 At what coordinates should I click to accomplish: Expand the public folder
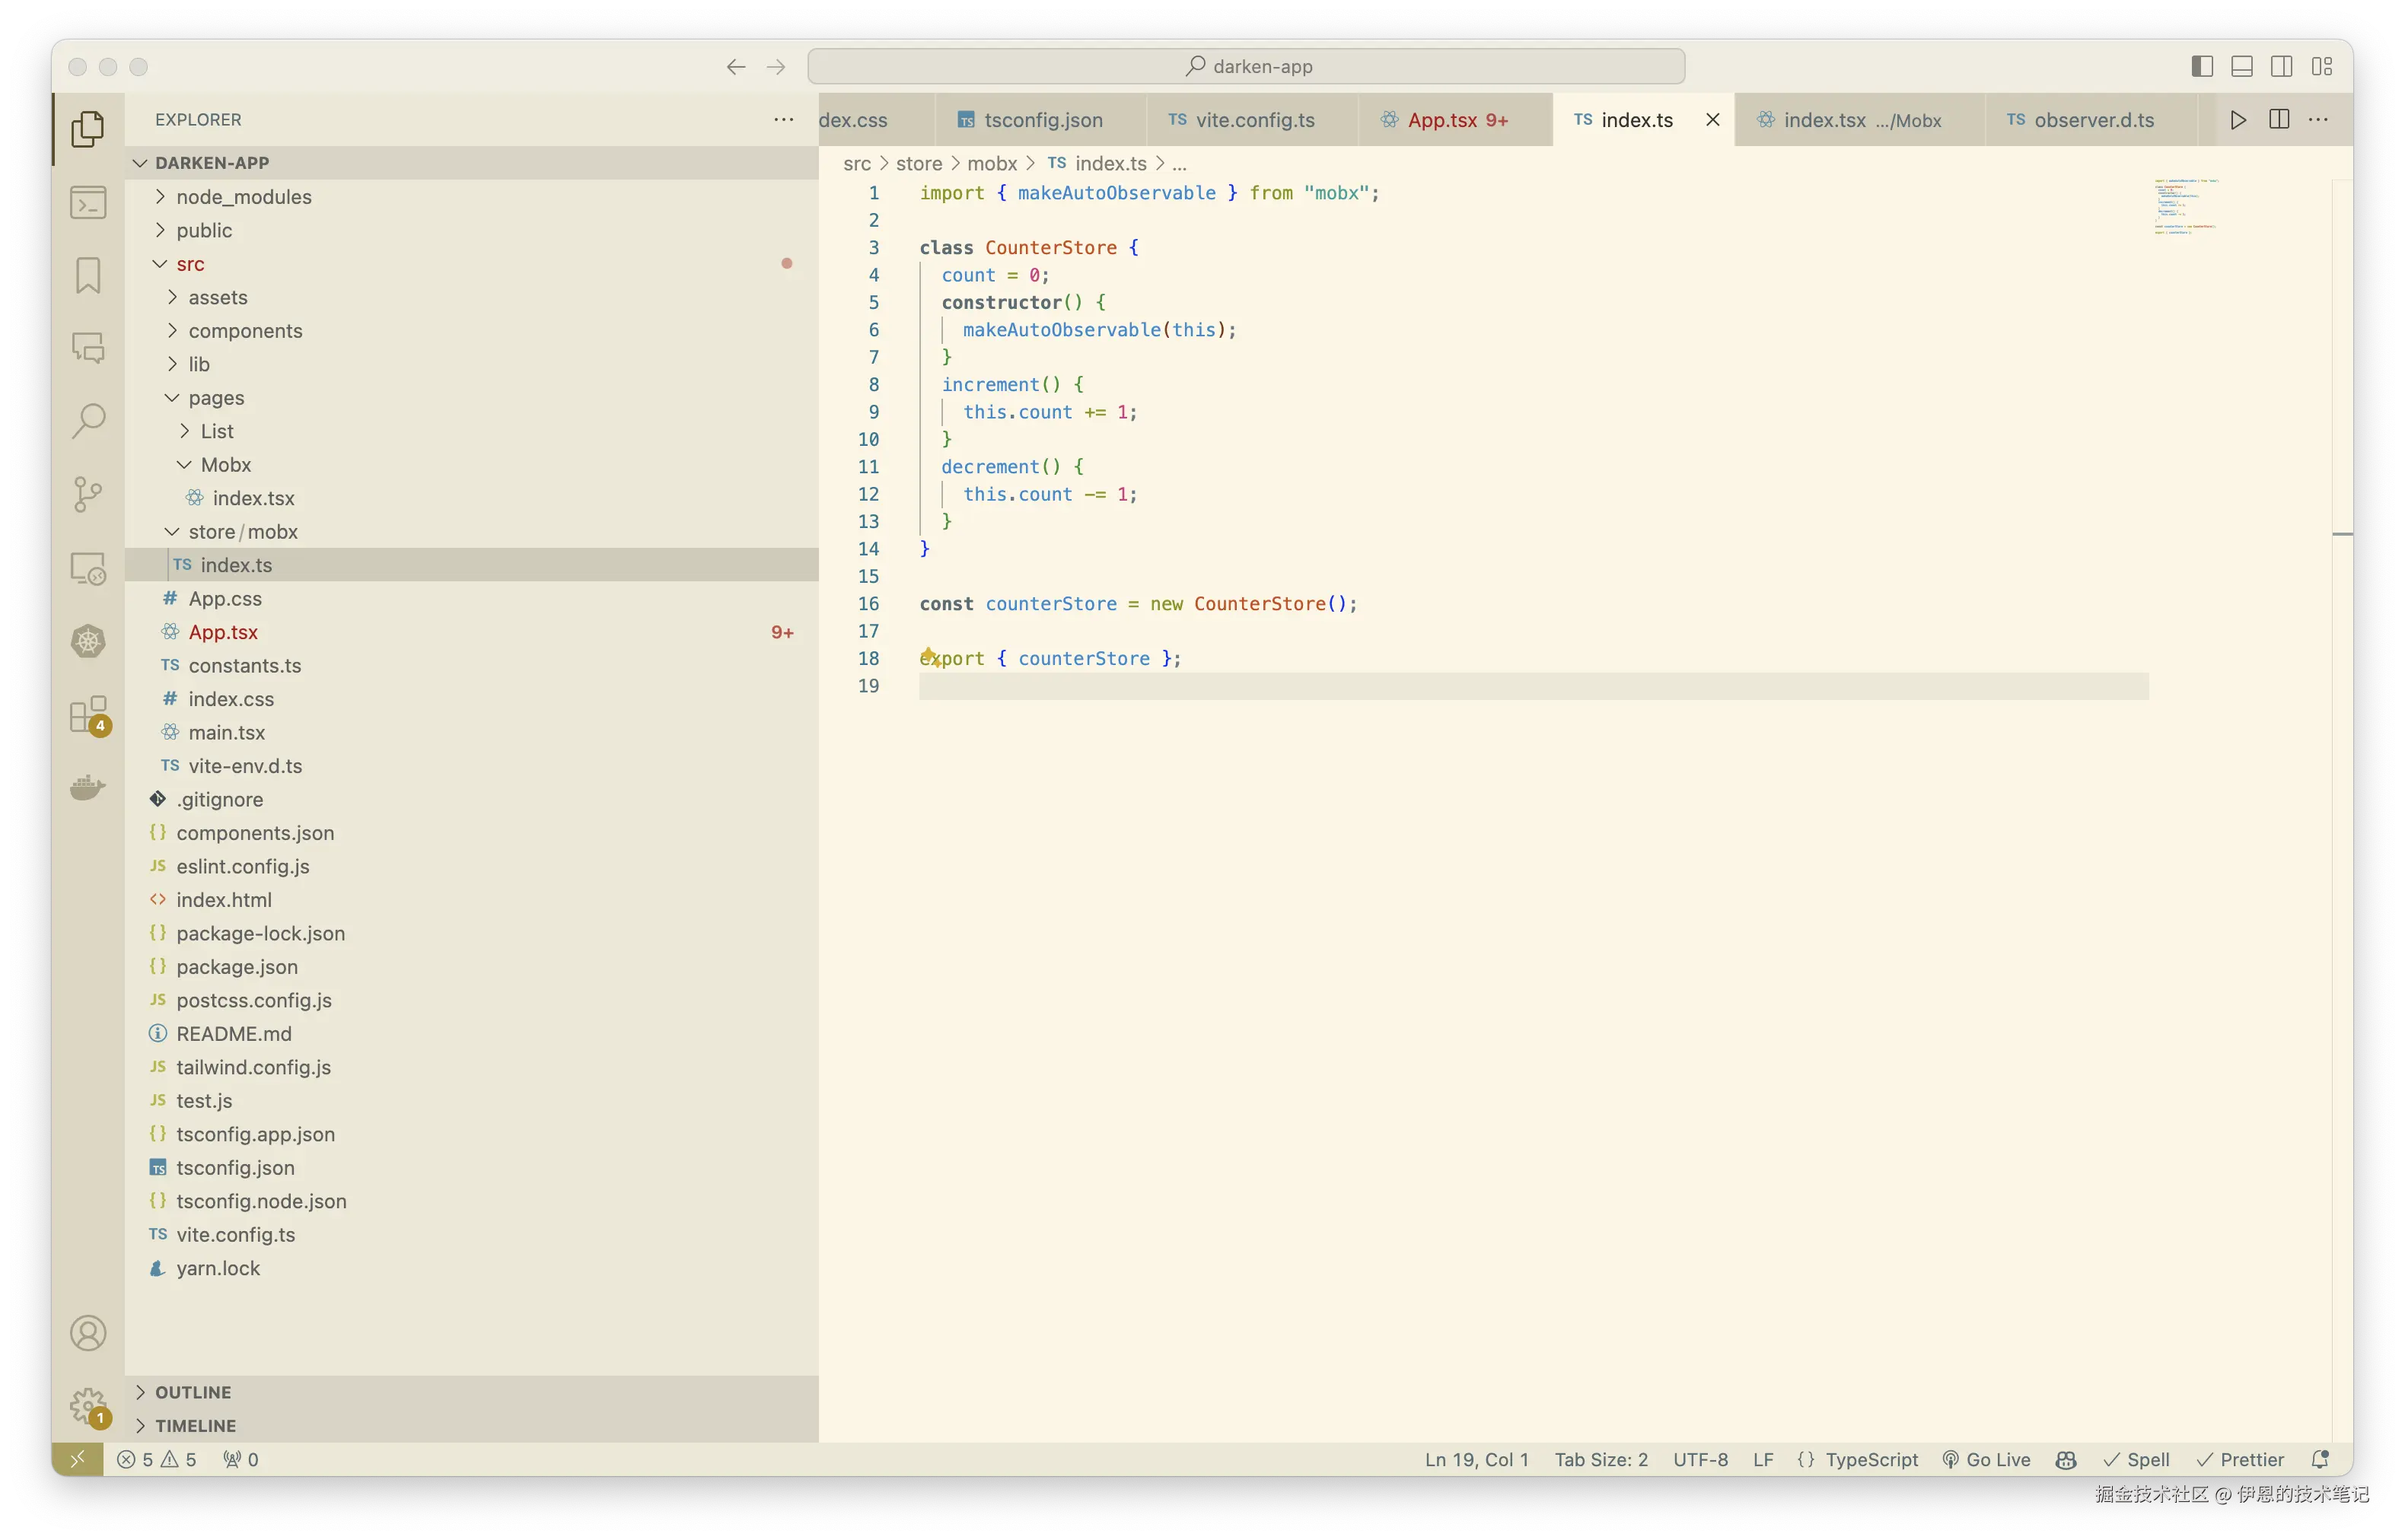471,230
